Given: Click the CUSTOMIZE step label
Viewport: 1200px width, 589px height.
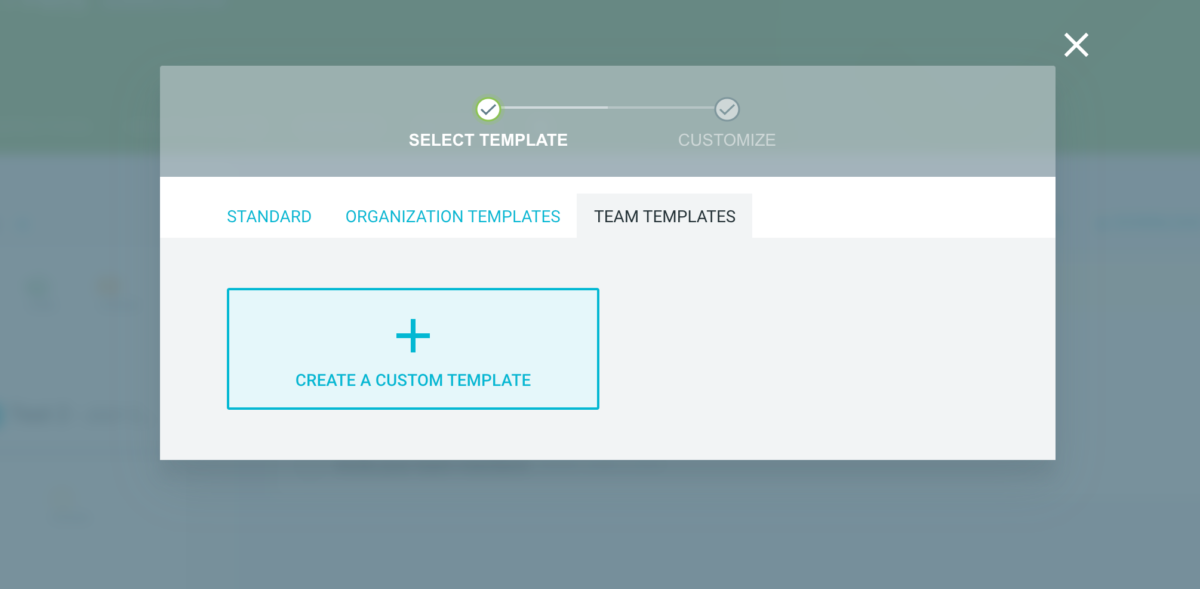Looking at the screenshot, I should [x=727, y=140].
